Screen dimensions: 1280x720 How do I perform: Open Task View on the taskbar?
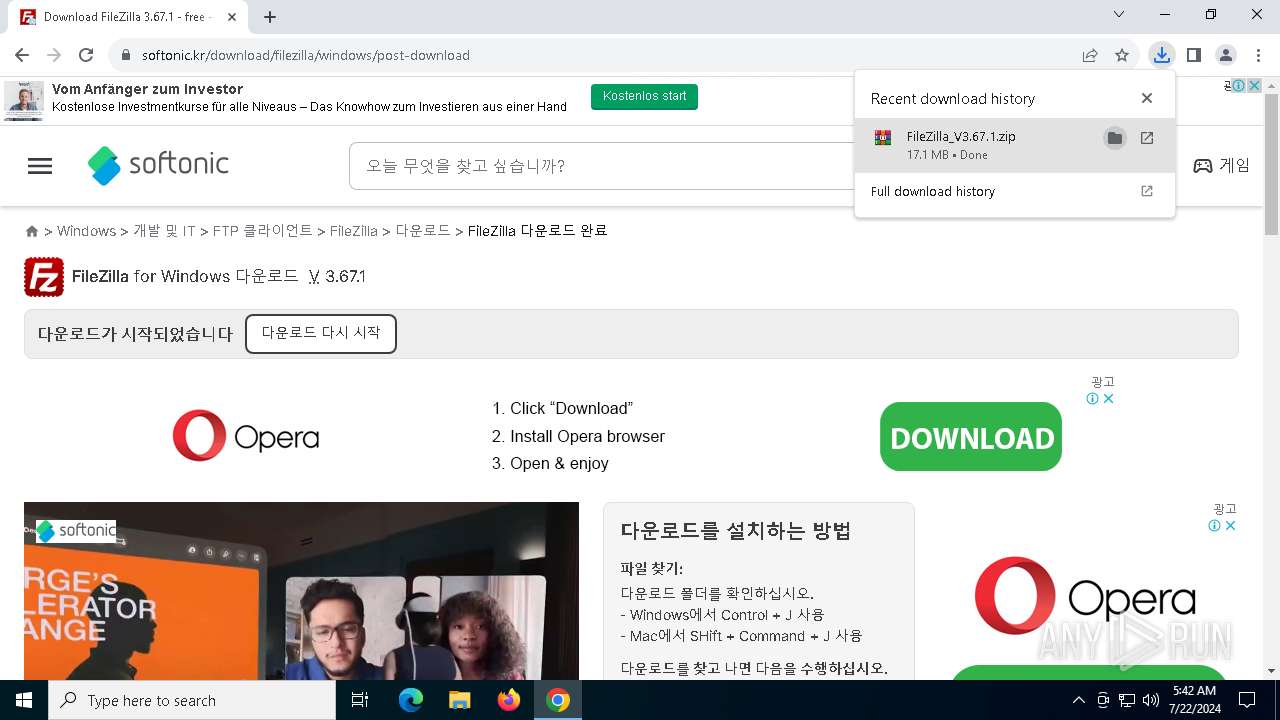click(360, 700)
